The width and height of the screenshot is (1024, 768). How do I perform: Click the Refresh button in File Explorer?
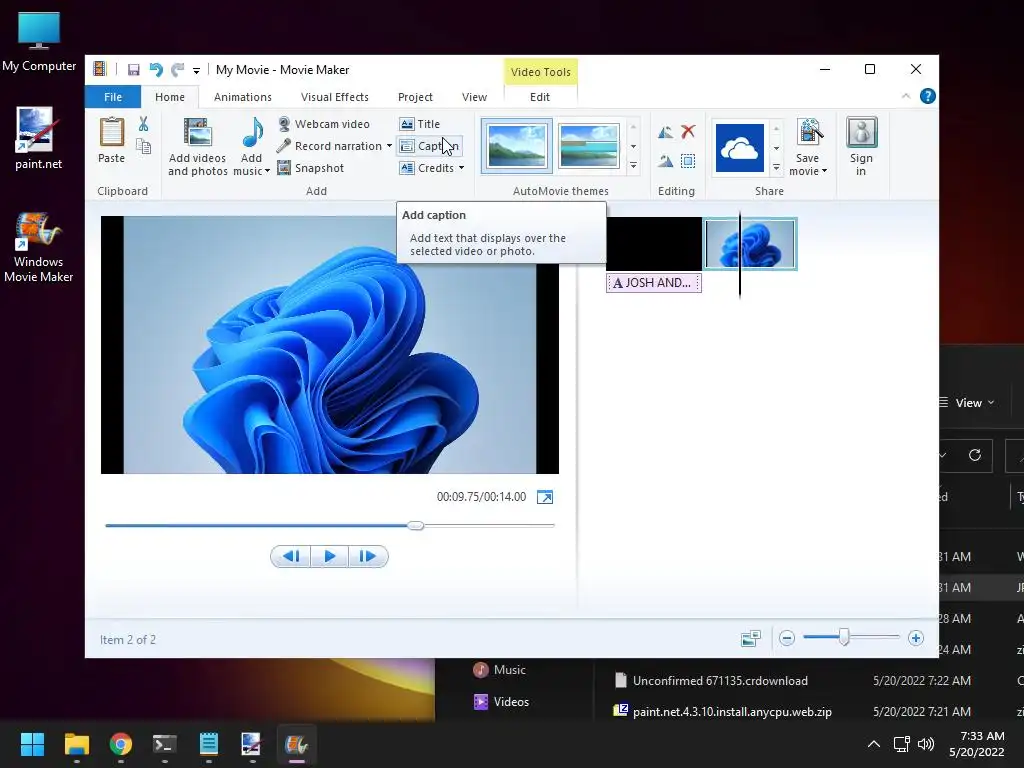[974, 455]
